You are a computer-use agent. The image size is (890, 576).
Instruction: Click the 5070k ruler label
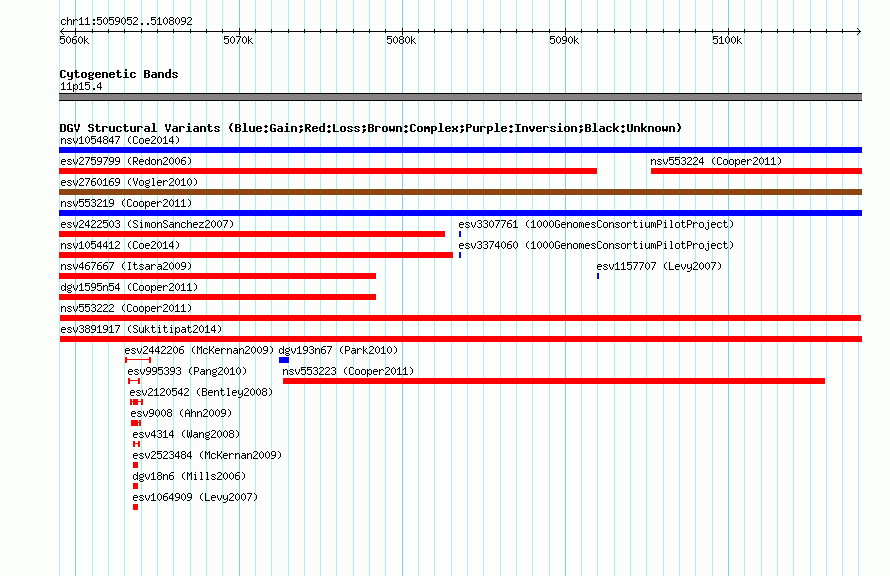coord(238,40)
